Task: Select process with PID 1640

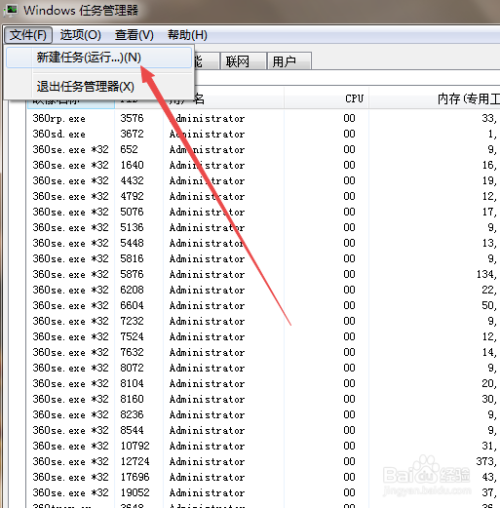Action: (x=263, y=165)
